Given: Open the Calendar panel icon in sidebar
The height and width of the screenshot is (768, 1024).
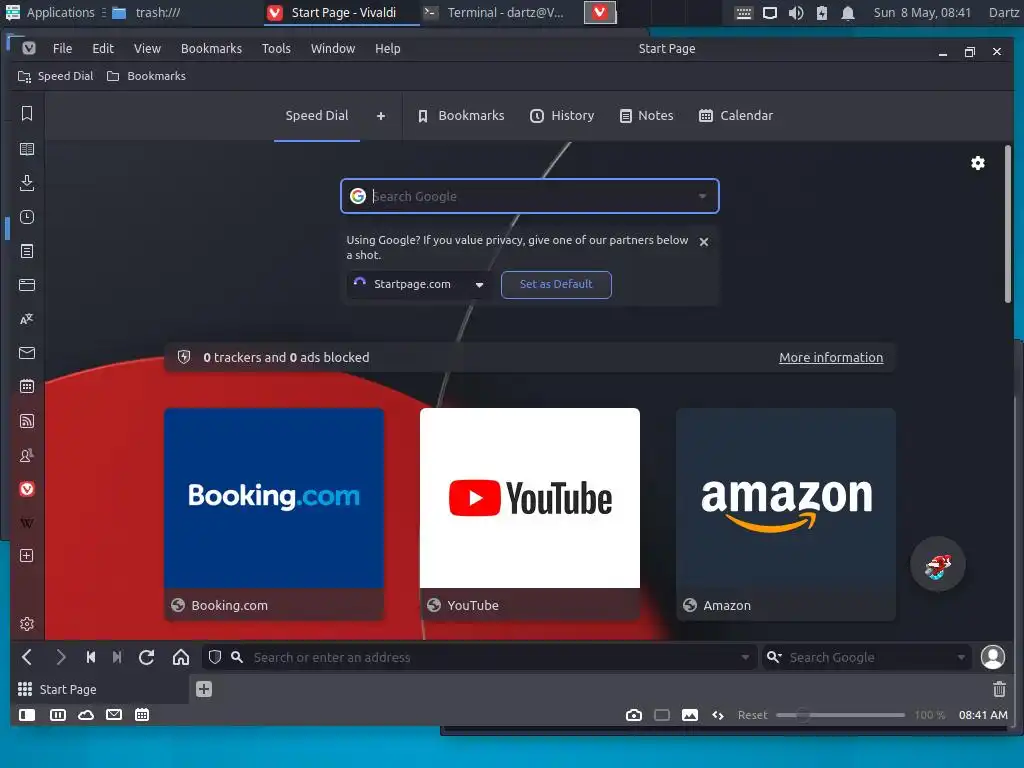Looking at the screenshot, I should pyautogui.click(x=27, y=387).
